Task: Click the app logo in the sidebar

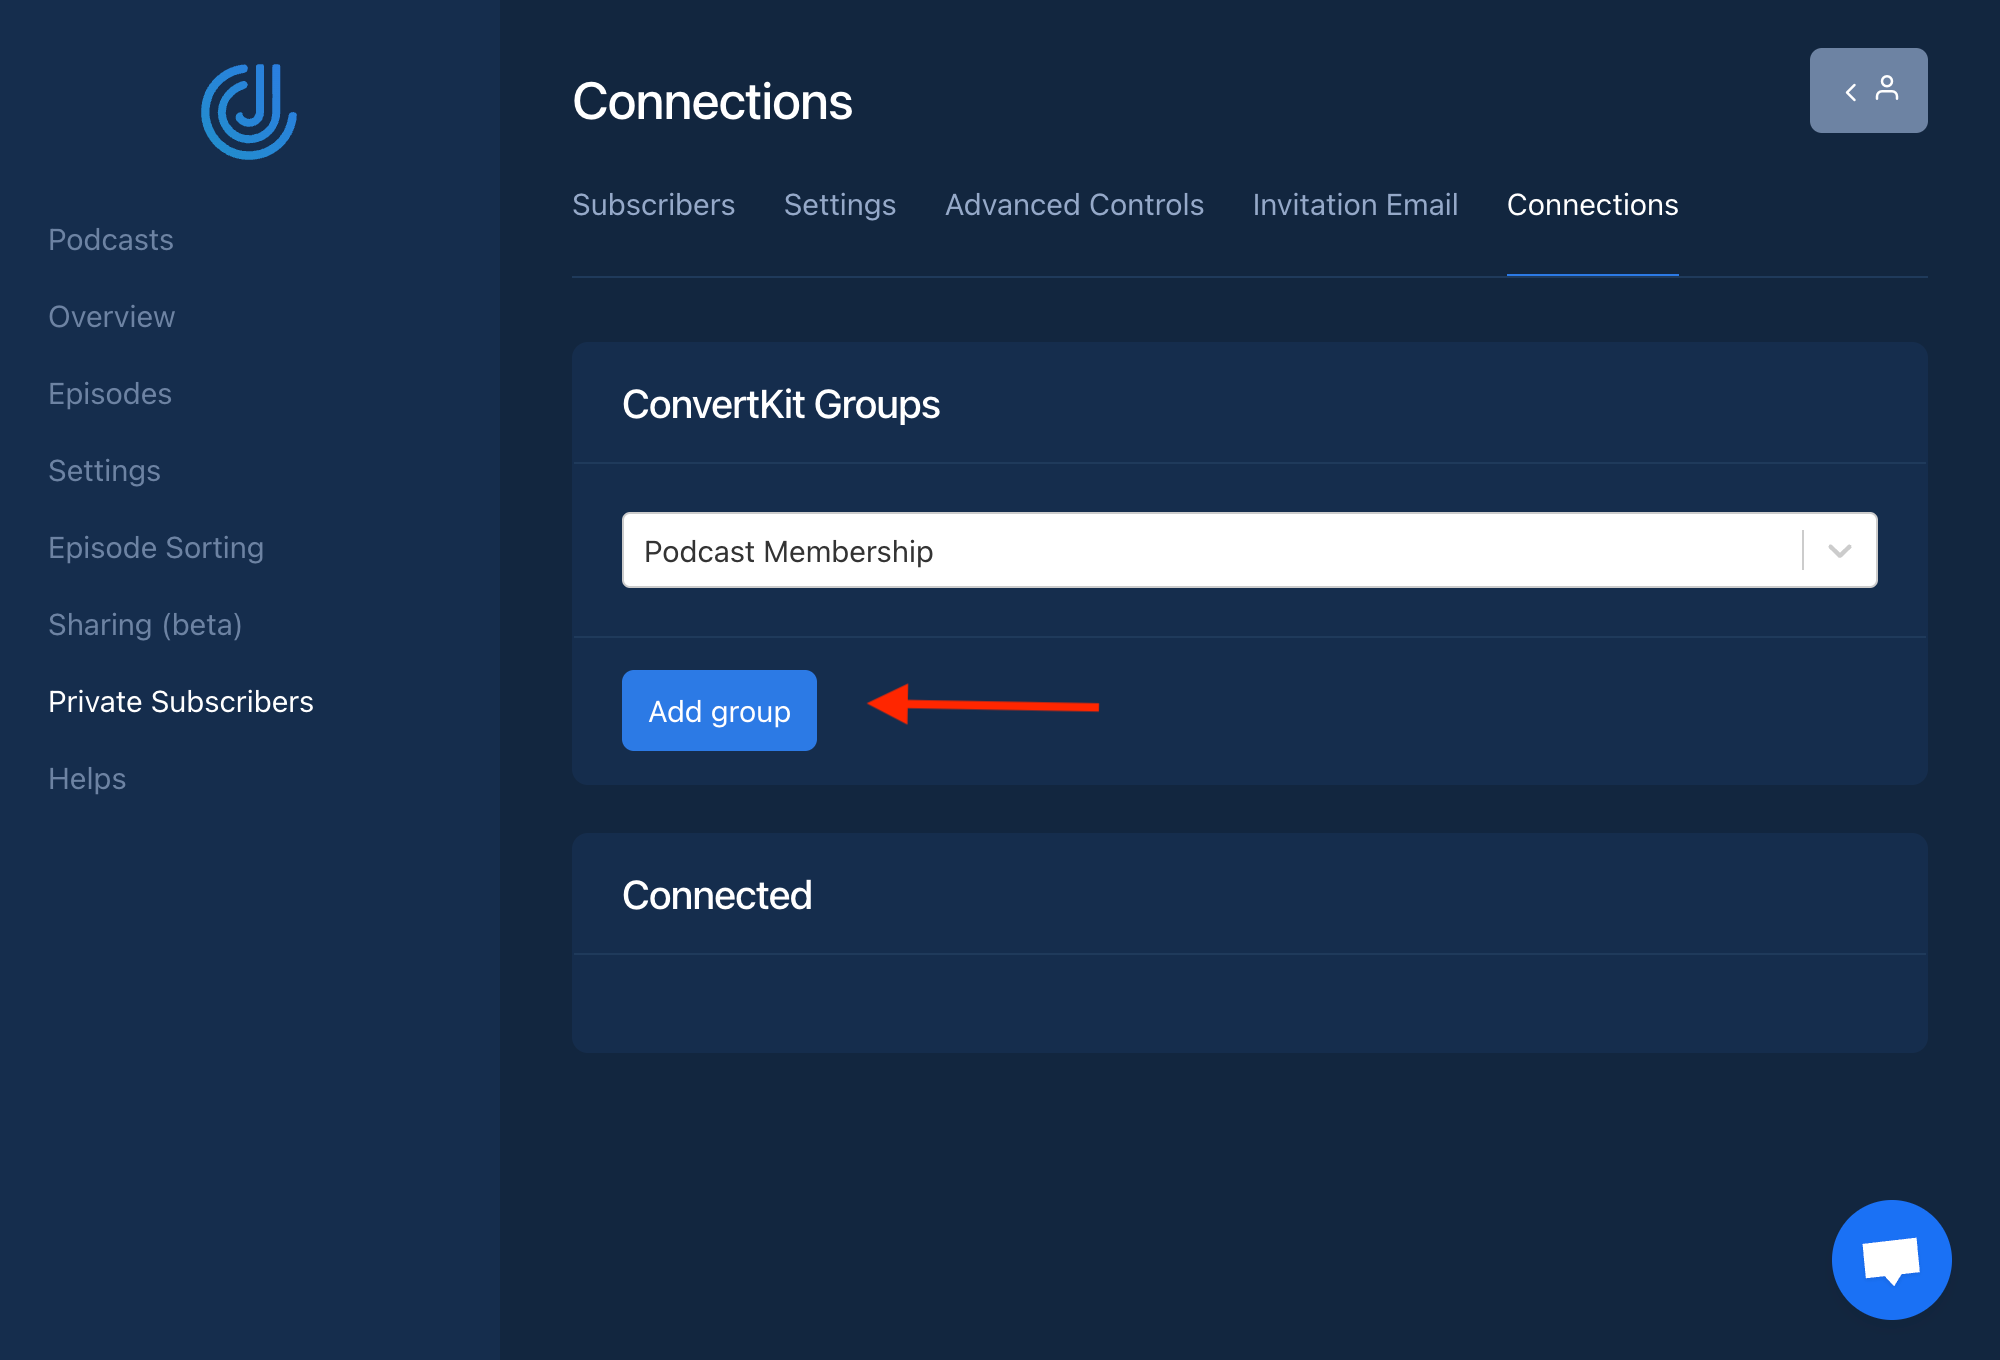Action: coord(249,111)
